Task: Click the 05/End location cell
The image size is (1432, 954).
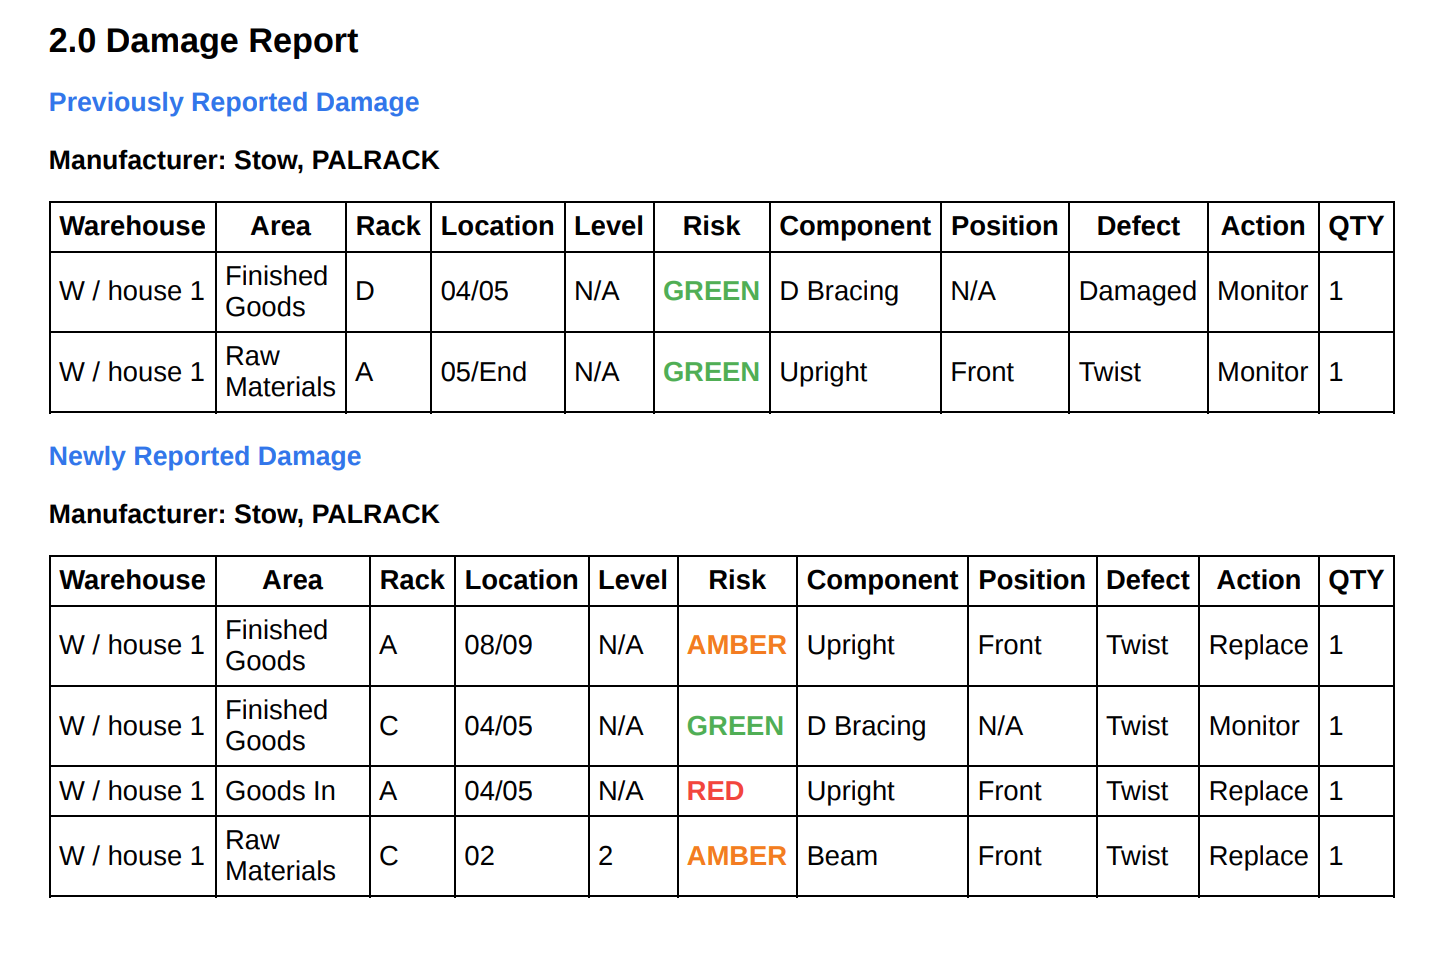Action: [x=483, y=372]
